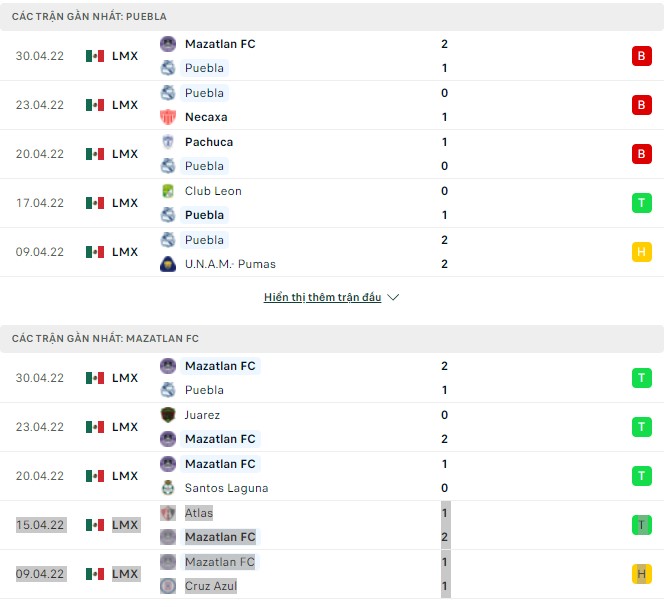The width and height of the screenshot is (669, 607).
Task: Open Santos Laguna team name link
Action: (x=227, y=488)
